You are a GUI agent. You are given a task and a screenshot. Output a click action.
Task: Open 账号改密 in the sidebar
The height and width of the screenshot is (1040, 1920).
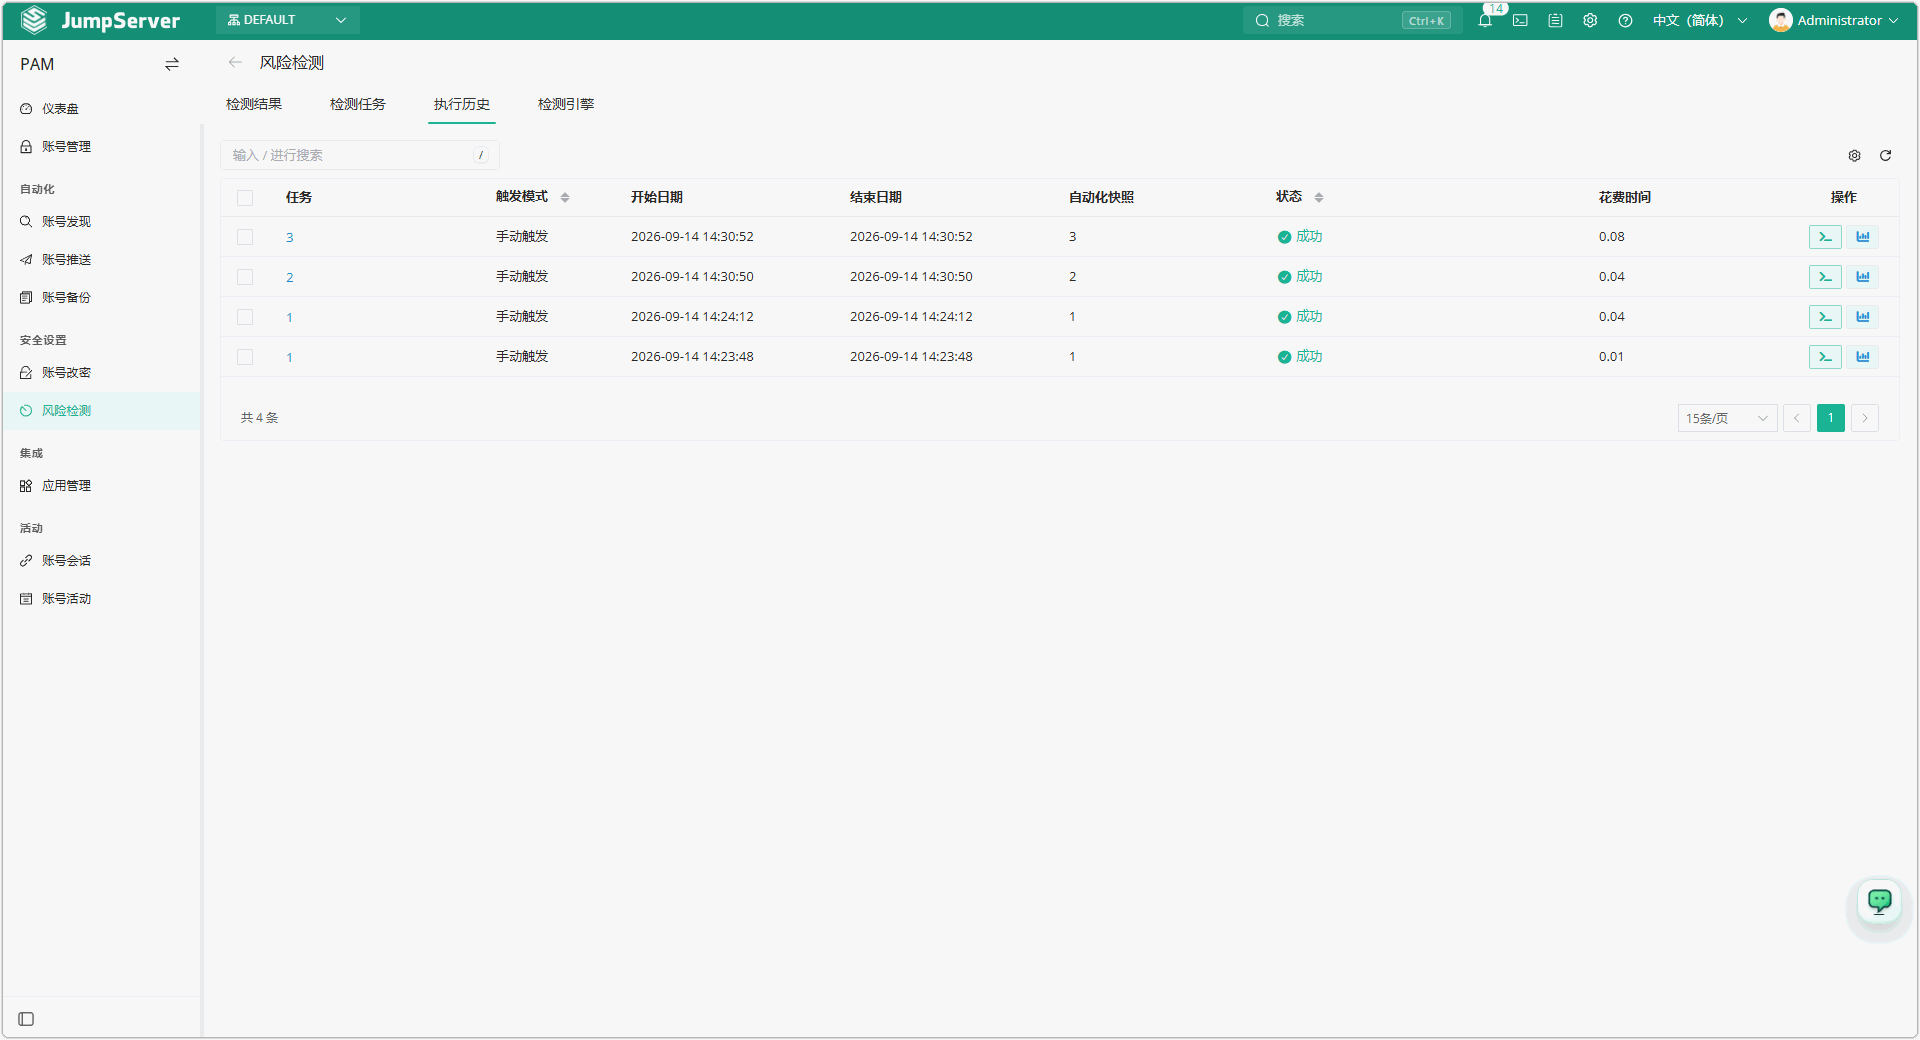tap(66, 373)
